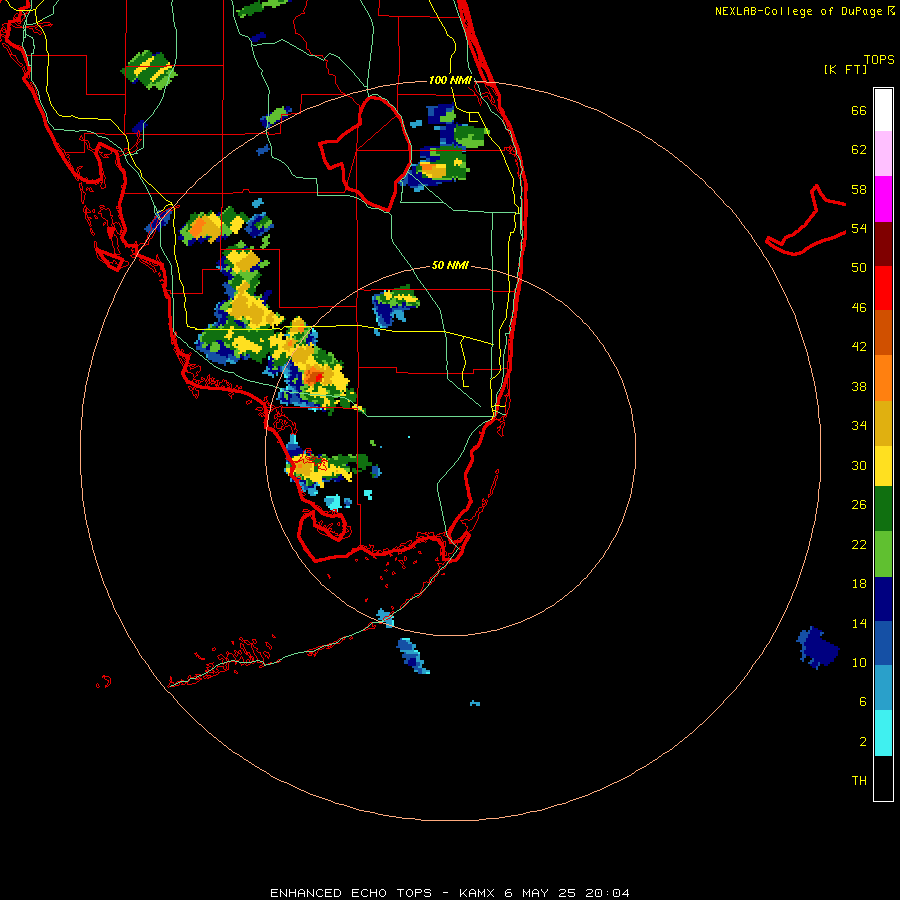
Task: Click the 50 NMI range ring label
Action: (x=450, y=265)
